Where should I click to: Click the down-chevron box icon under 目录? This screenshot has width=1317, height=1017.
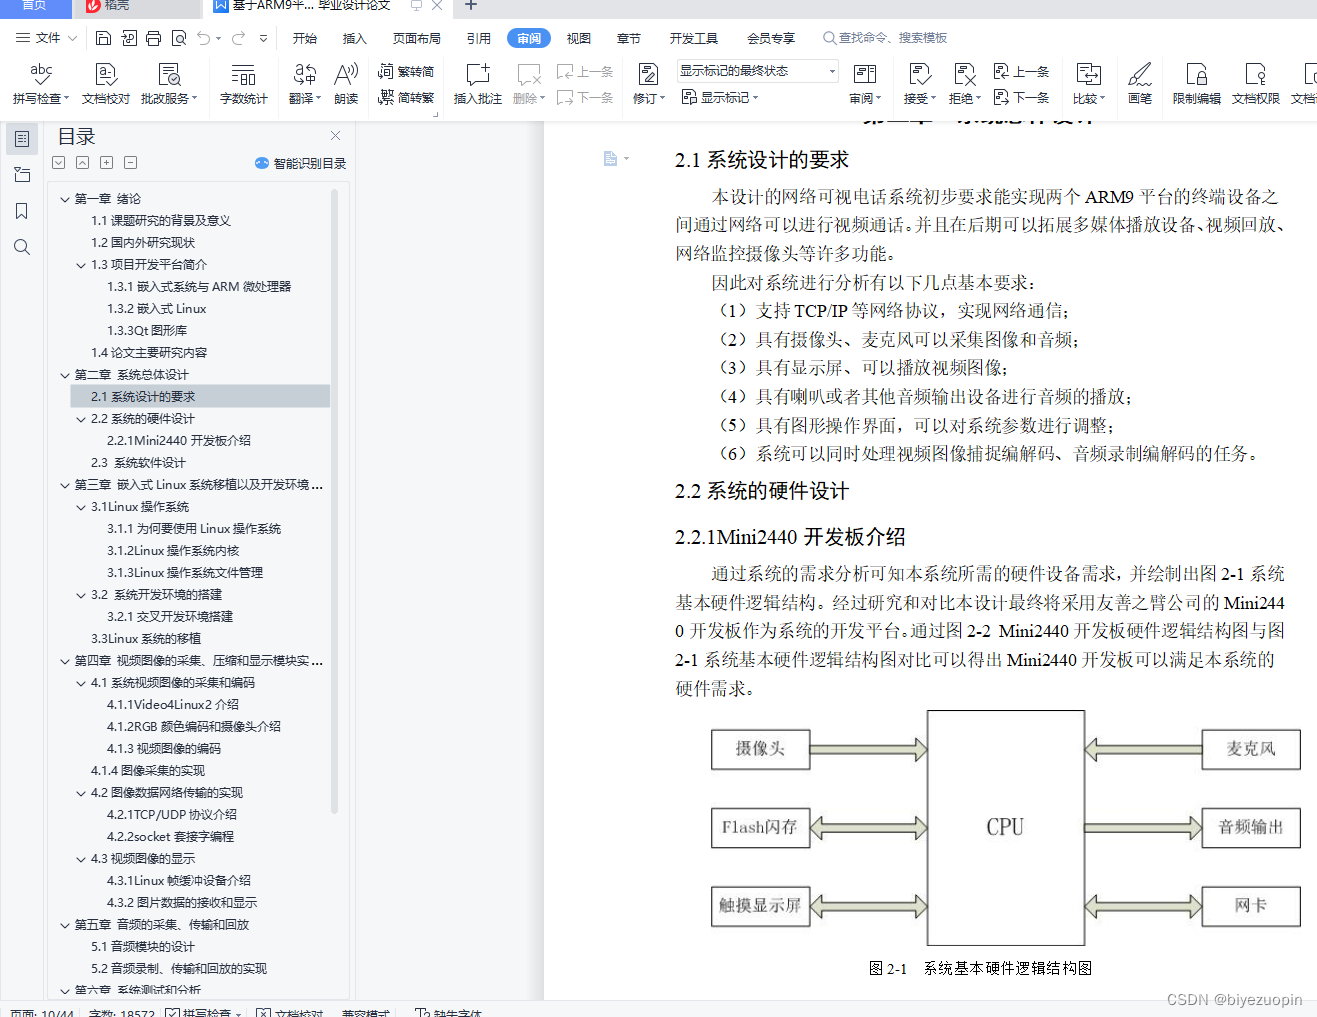coord(58,162)
